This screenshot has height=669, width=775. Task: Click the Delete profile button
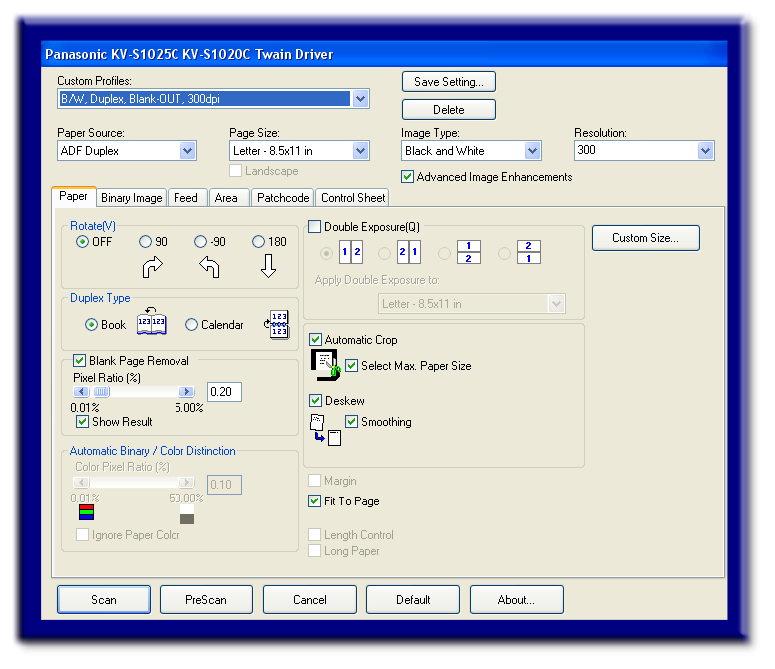coord(449,110)
